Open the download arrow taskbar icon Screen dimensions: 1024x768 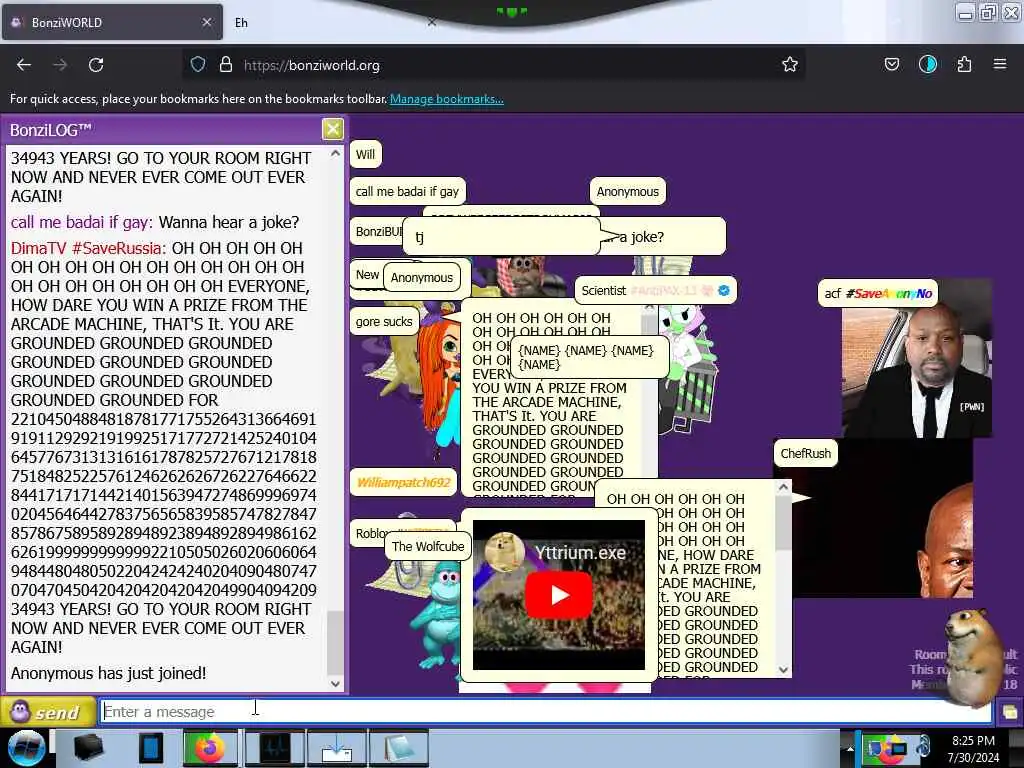[337, 748]
